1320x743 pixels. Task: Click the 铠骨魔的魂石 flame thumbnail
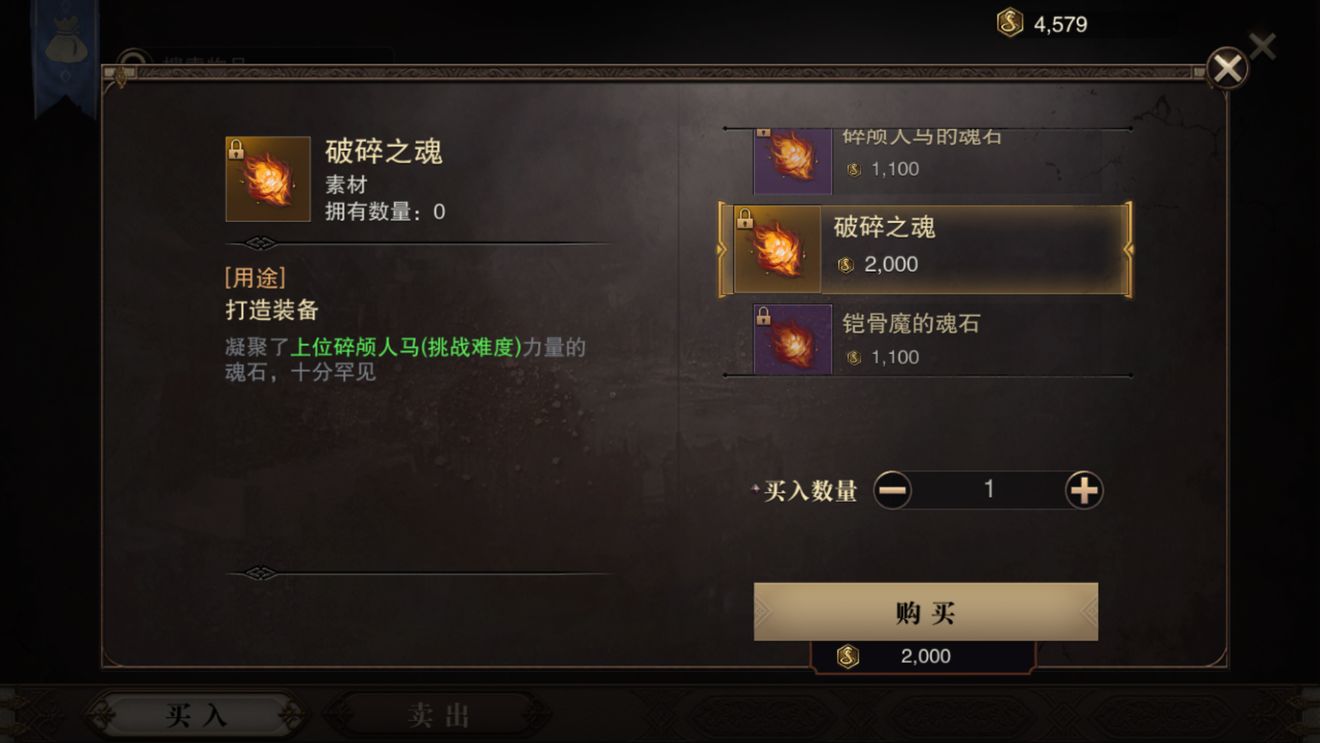(793, 340)
